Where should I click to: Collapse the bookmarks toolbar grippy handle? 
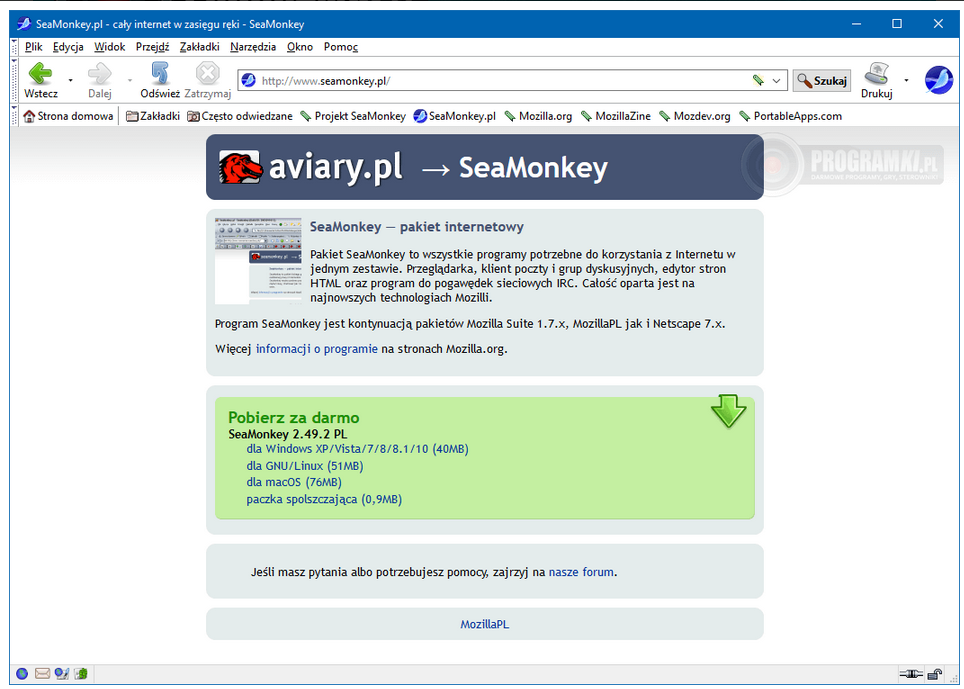tap(14, 116)
